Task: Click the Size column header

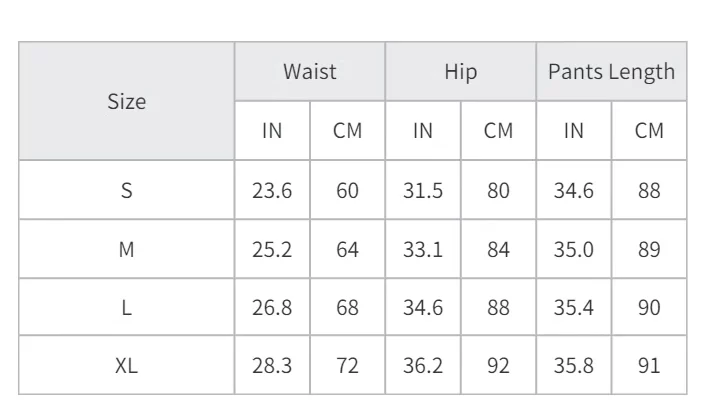Action: pyautogui.click(x=127, y=101)
